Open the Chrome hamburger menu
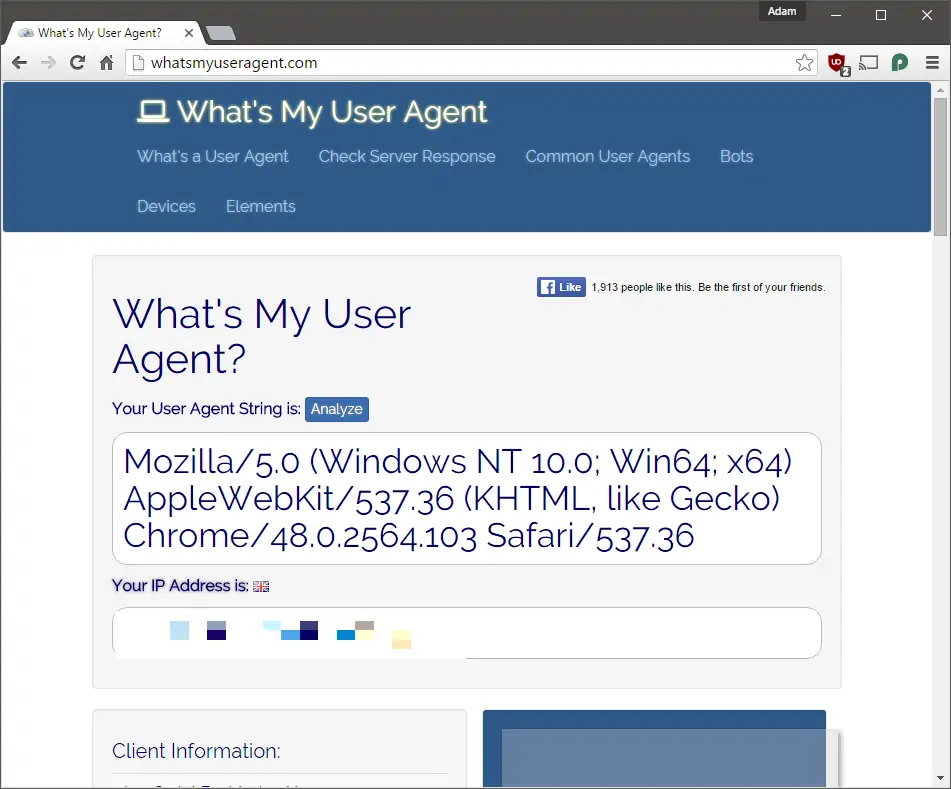The height and width of the screenshot is (789, 951). click(932, 62)
